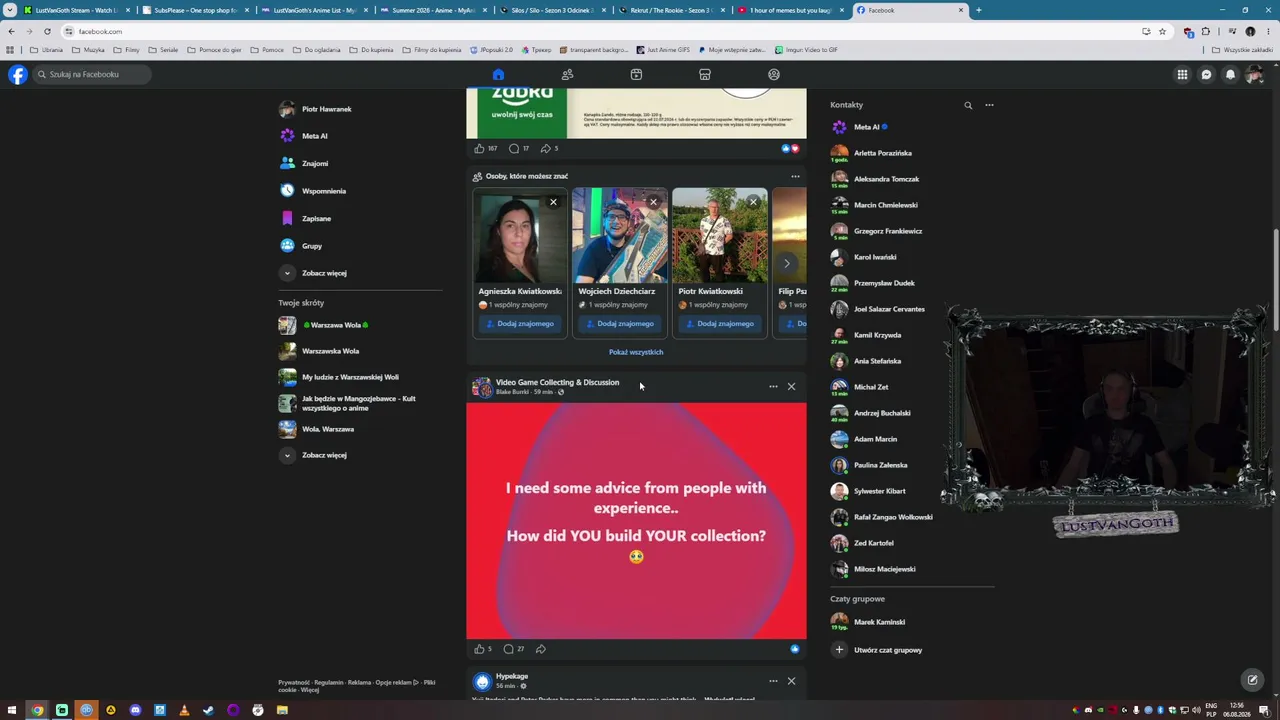Image resolution: width=1280 pixels, height=720 pixels.
Task: Open the Video Game Collecting post options menu
Action: (773, 386)
